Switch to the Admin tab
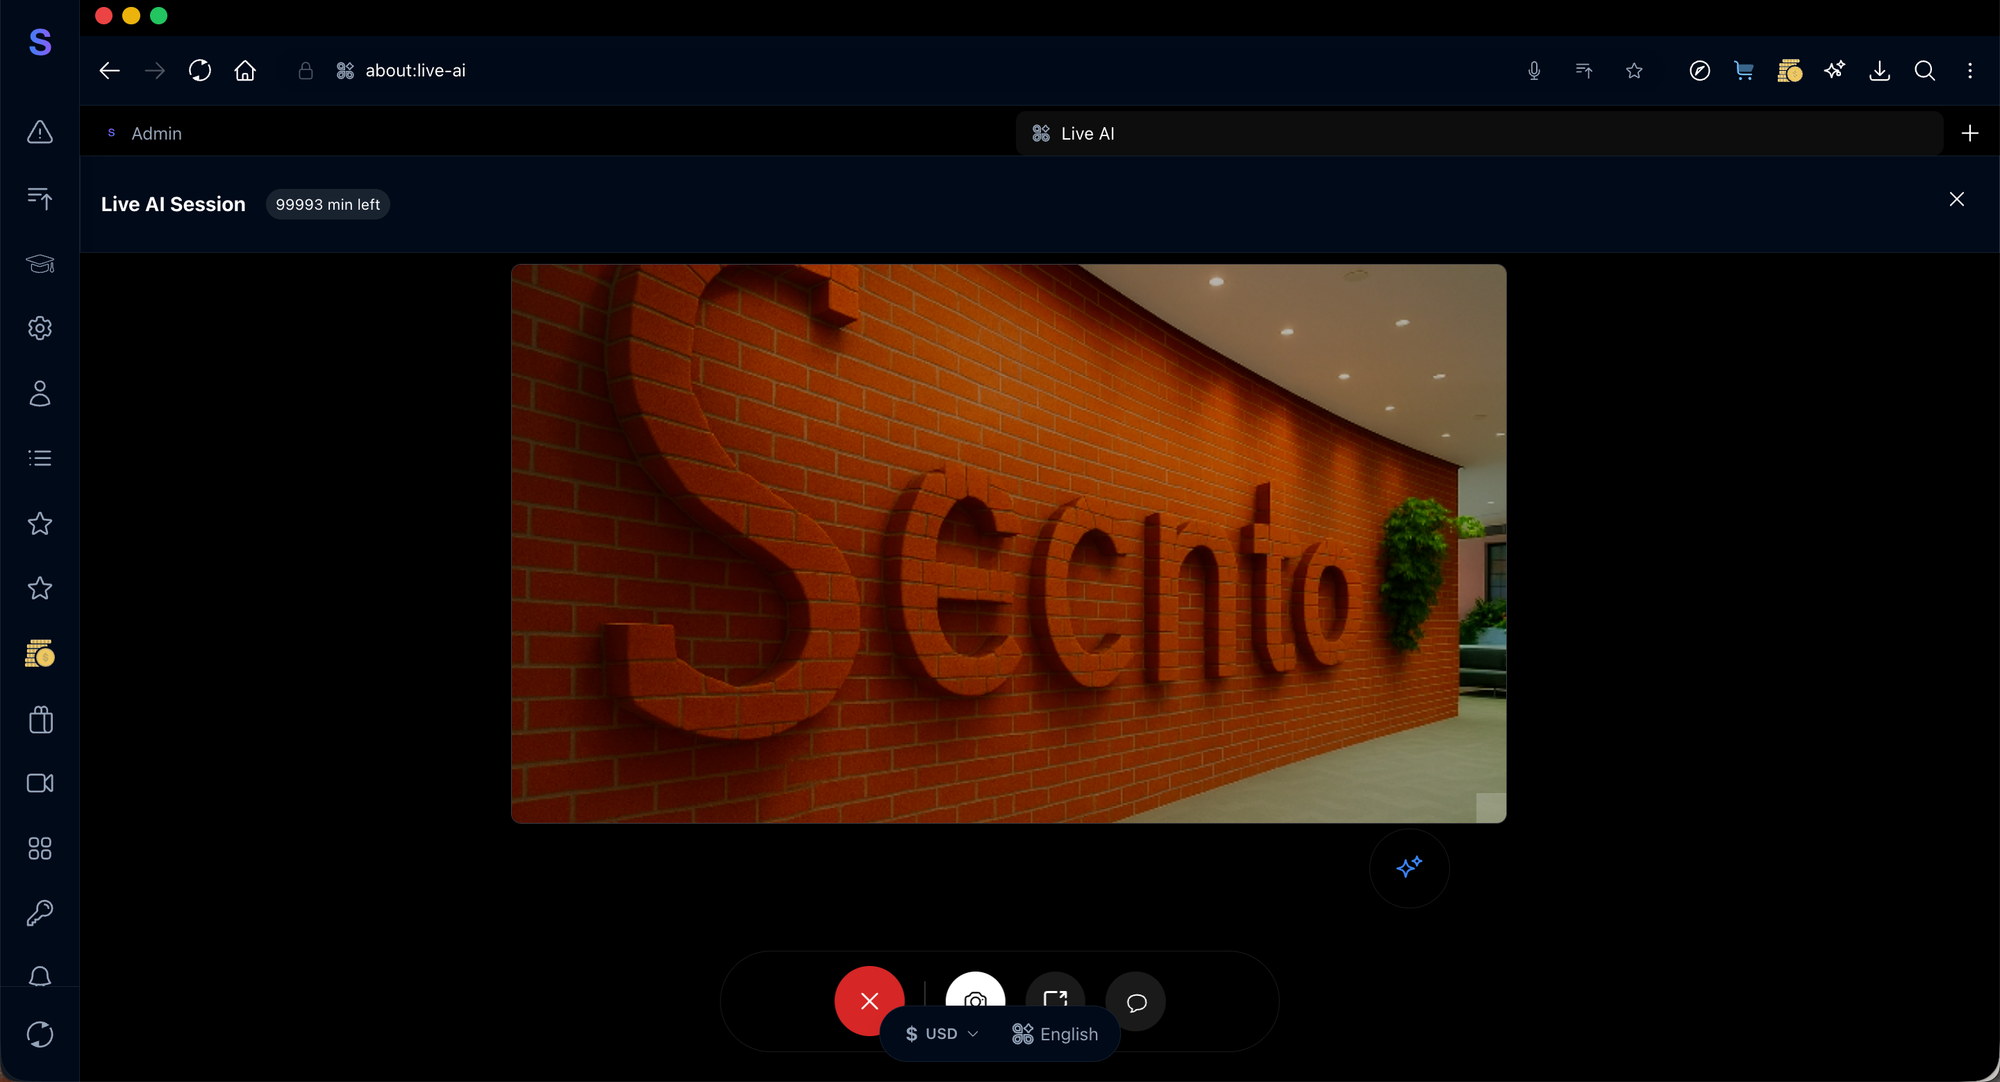 click(157, 133)
